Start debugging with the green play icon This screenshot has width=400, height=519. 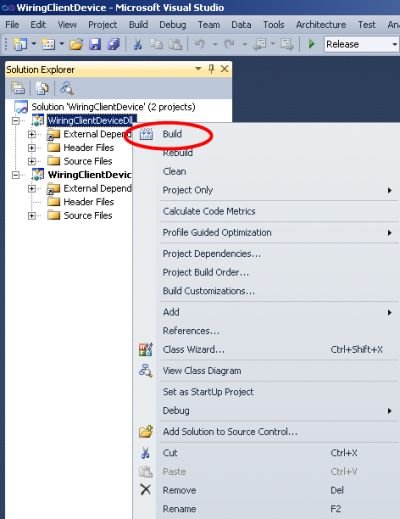[x=312, y=44]
